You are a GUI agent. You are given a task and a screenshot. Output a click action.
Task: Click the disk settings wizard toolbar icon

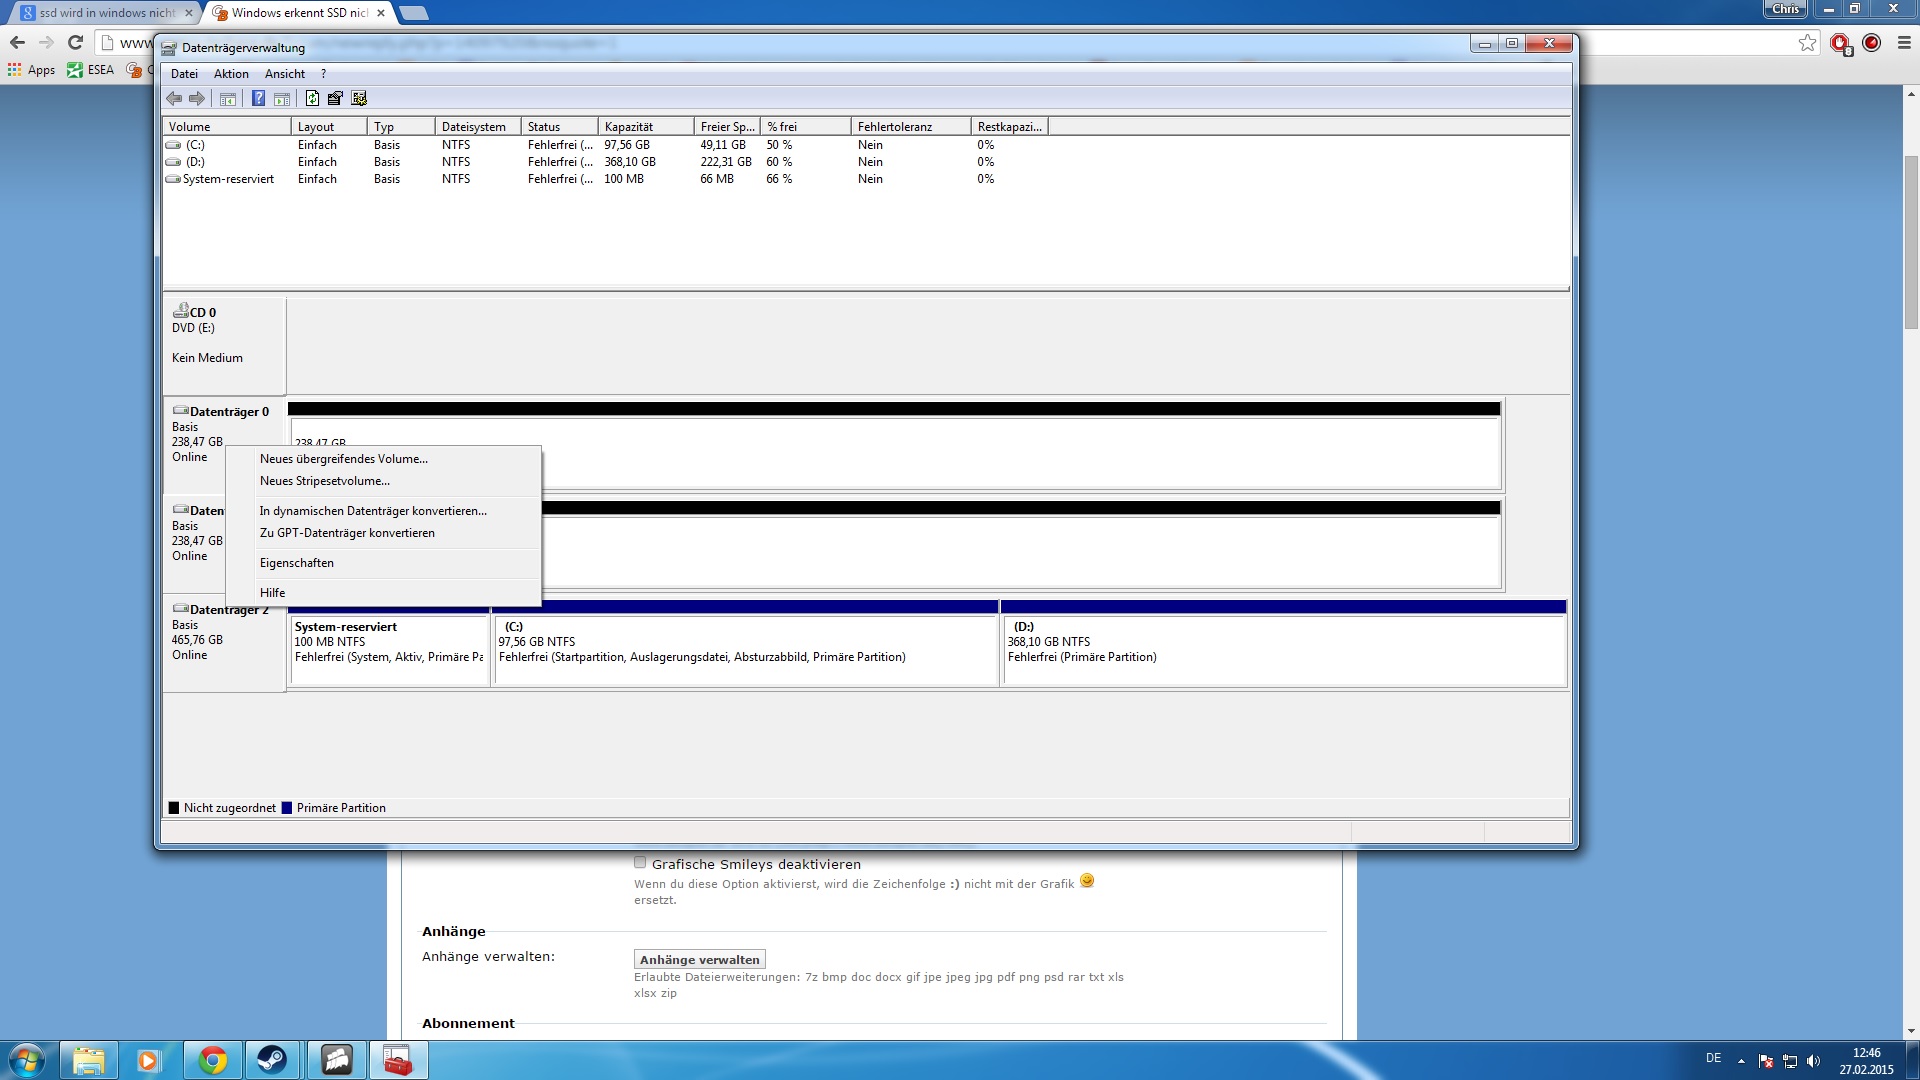359,98
